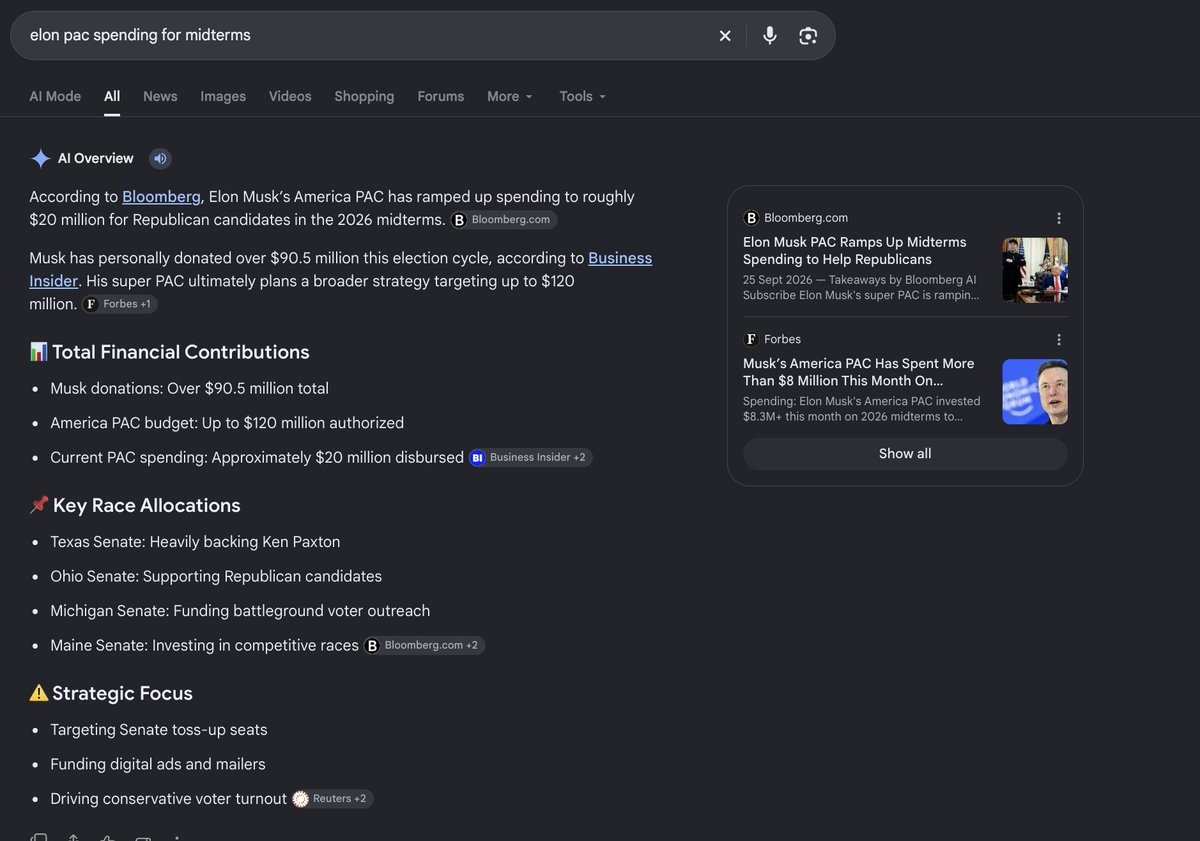The width and height of the screenshot is (1200, 841).
Task: Open the Forbes +1 source chip
Action: point(120,304)
